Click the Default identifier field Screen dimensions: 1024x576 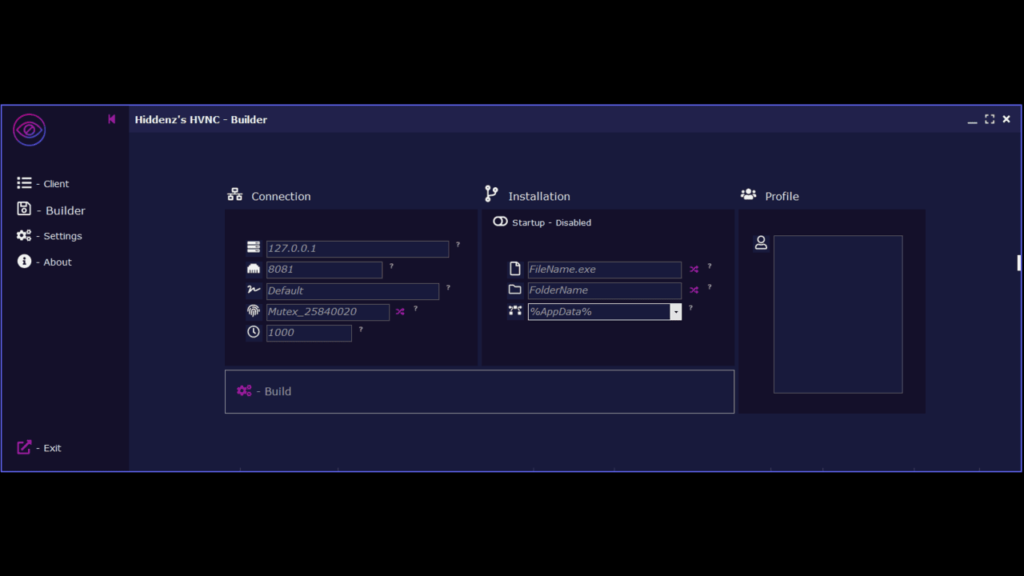(352, 291)
